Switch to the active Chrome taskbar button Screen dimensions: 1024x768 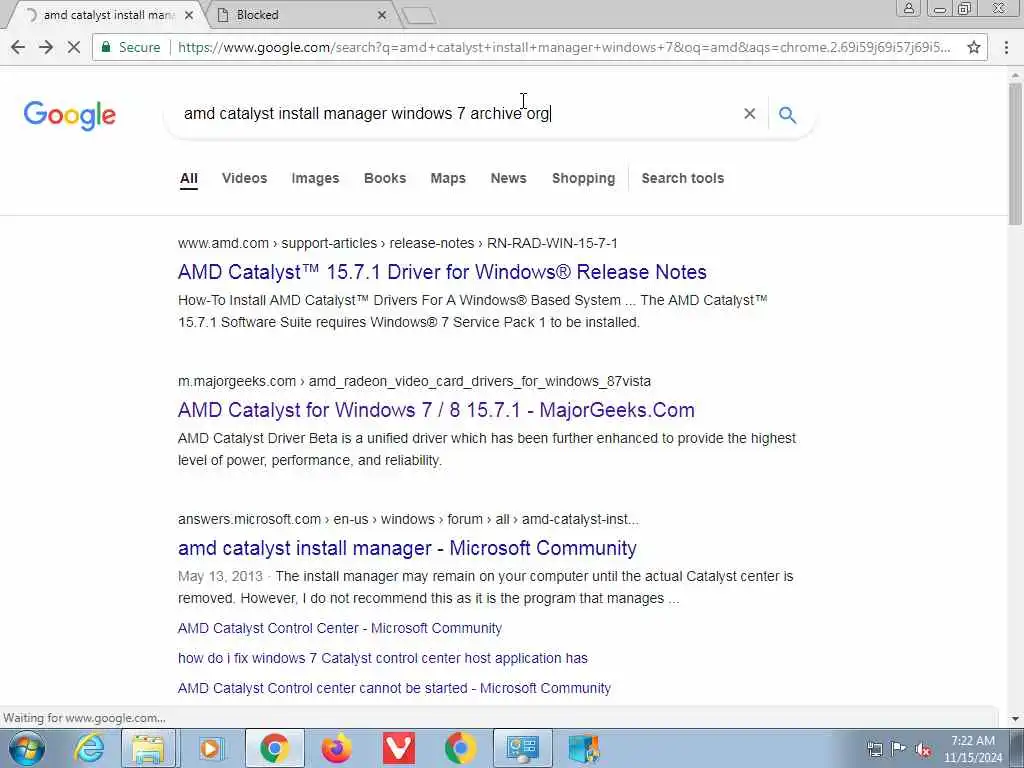point(275,748)
